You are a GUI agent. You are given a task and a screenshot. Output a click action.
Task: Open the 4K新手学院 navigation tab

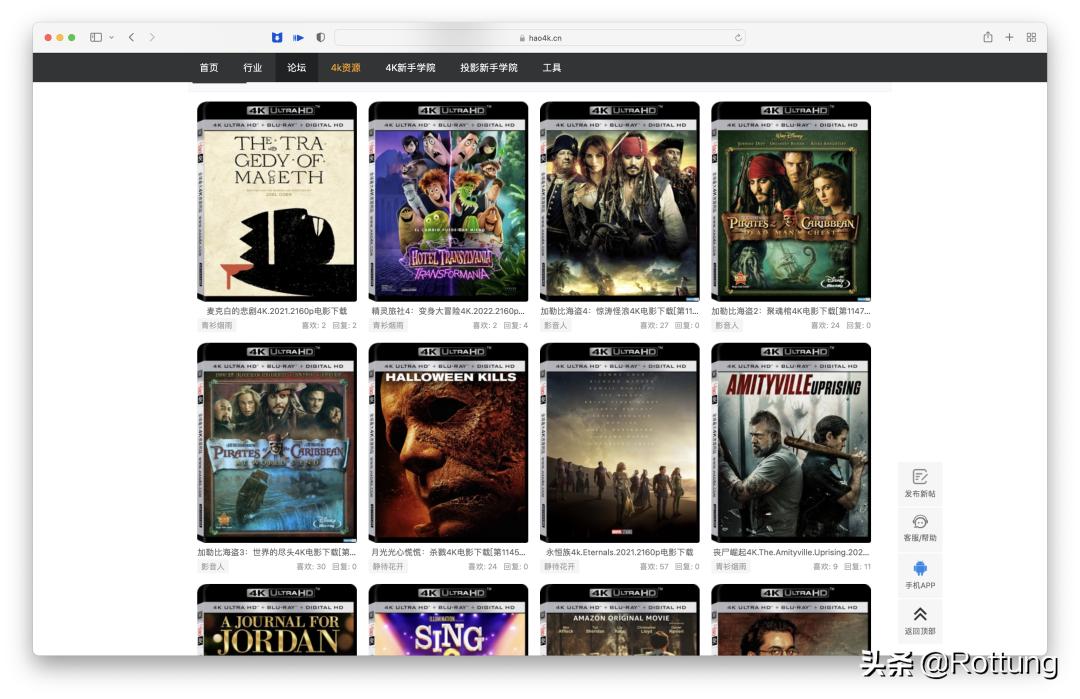pyautogui.click(x=411, y=67)
